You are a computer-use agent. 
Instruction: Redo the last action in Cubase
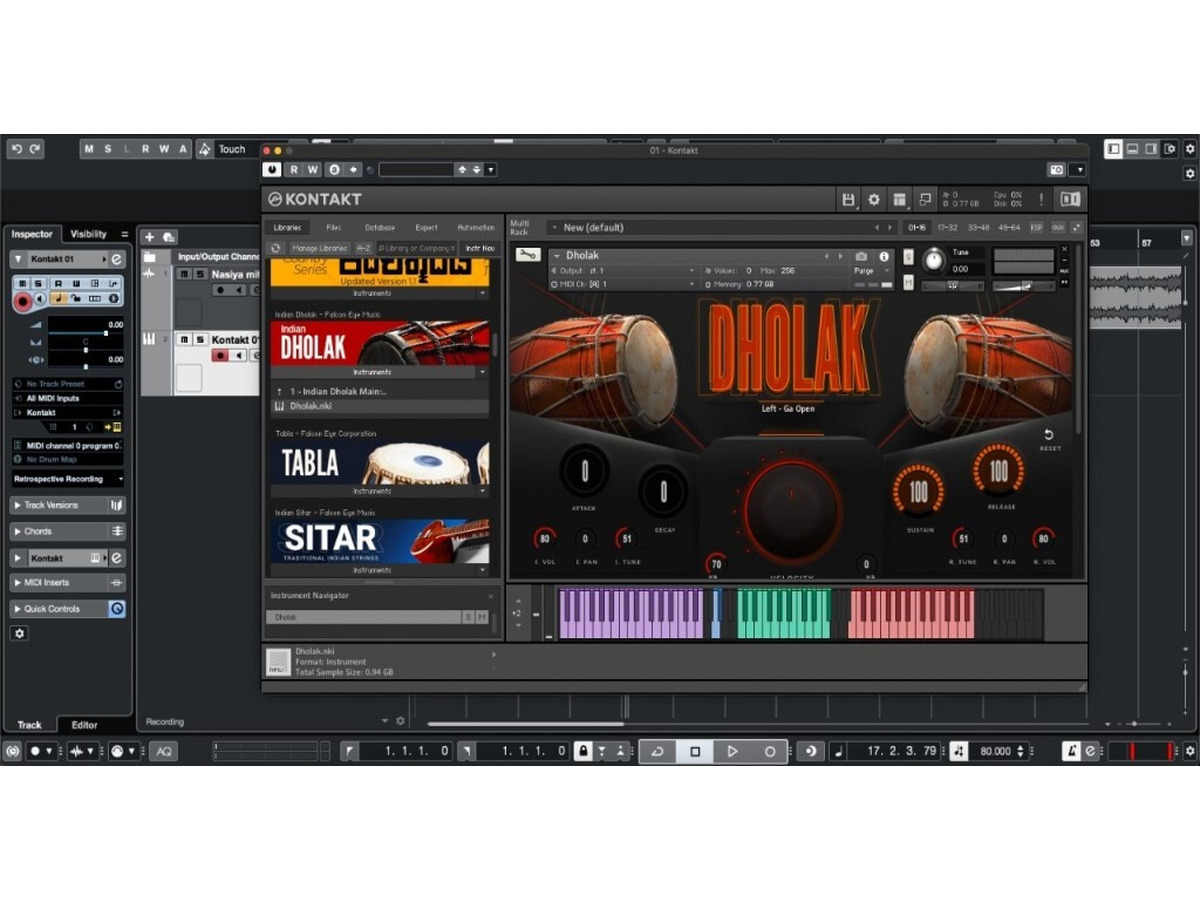tap(35, 149)
